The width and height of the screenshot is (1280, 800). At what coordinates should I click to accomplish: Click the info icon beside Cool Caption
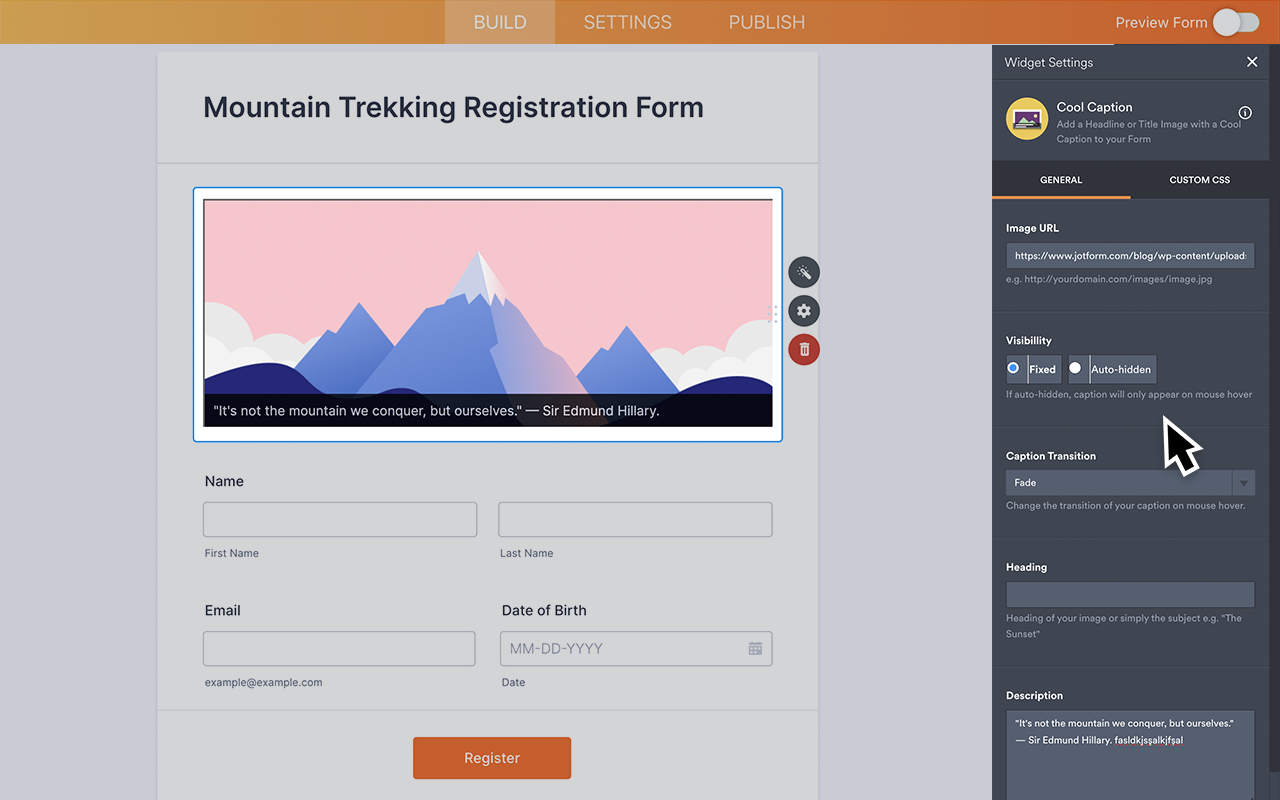coord(1245,113)
